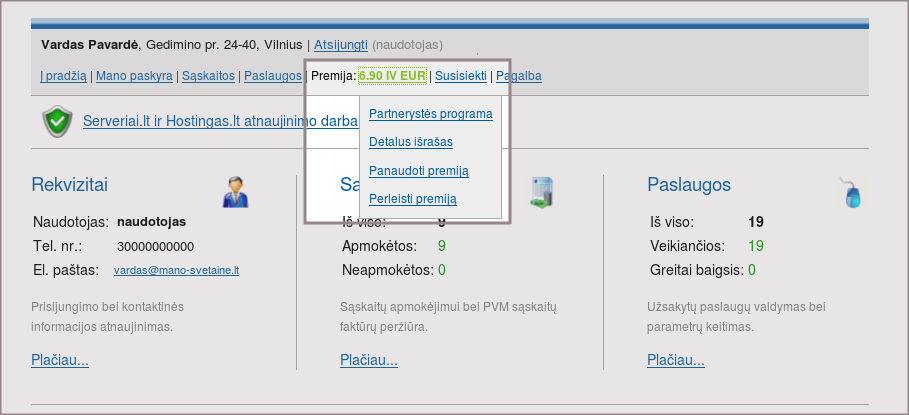Go to Į pradžią home link
This screenshot has height=415, width=909.
click(x=63, y=75)
